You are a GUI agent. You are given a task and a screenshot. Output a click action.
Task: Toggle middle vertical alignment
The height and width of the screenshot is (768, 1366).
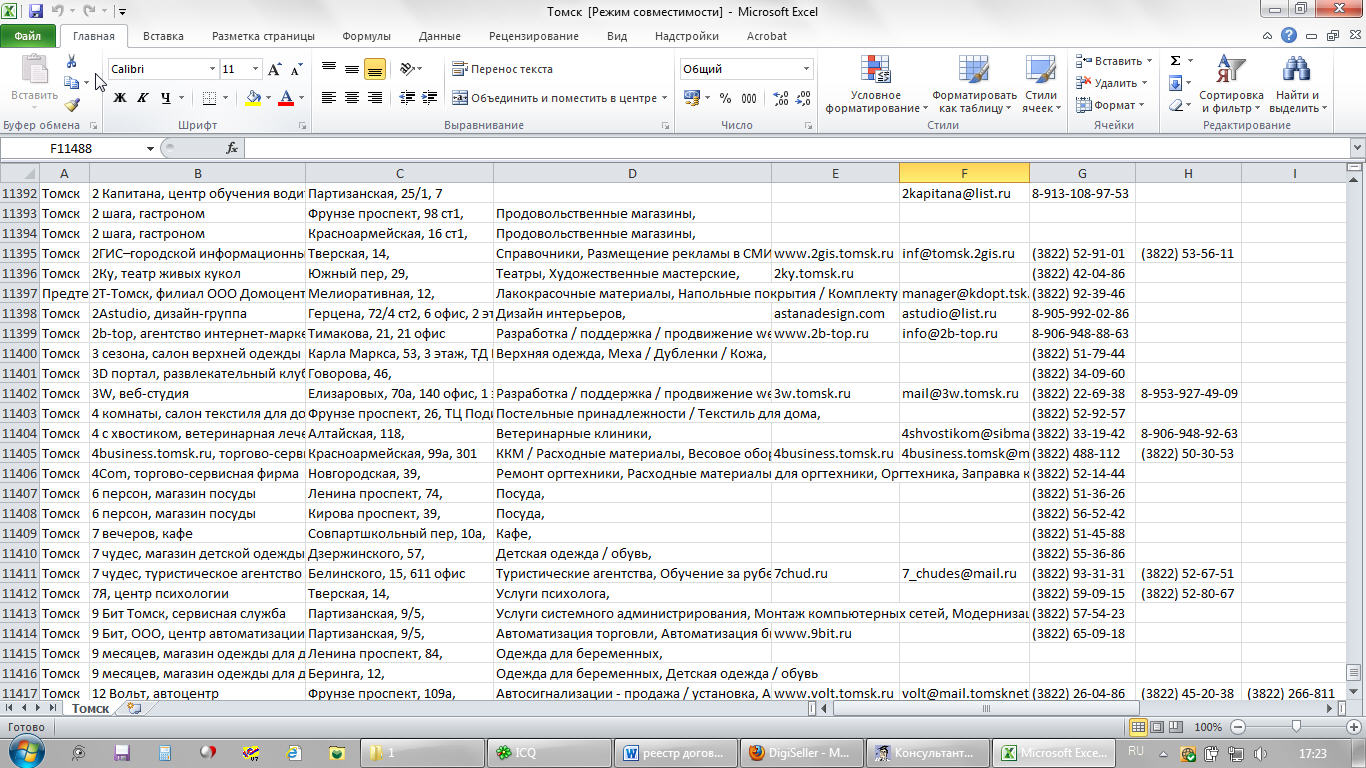pos(352,69)
